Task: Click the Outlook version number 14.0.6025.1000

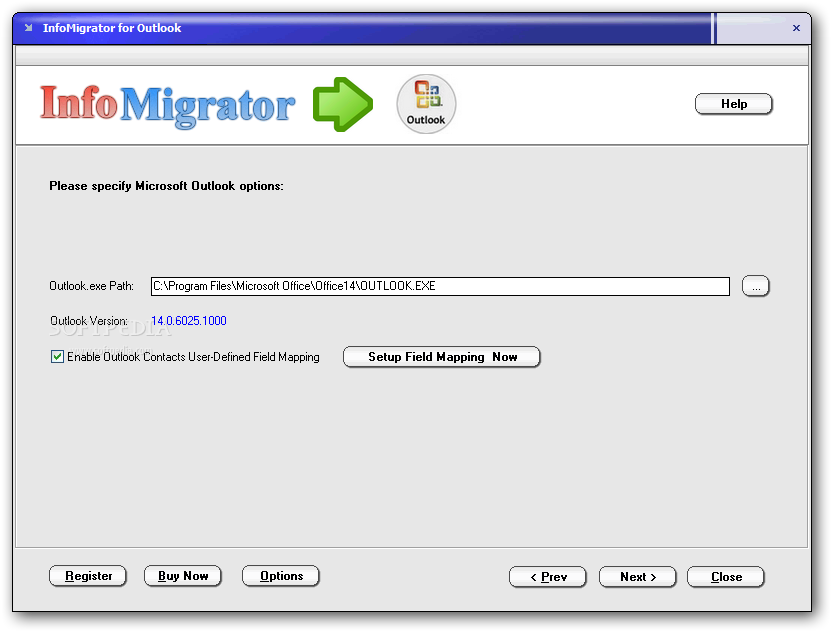Action: [189, 321]
